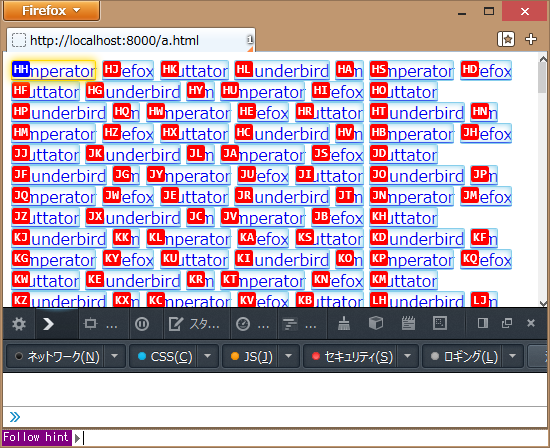Click the page vertical scrollbar thumb
The height and width of the screenshot is (448, 550).
pyautogui.click(x=542, y=78)
